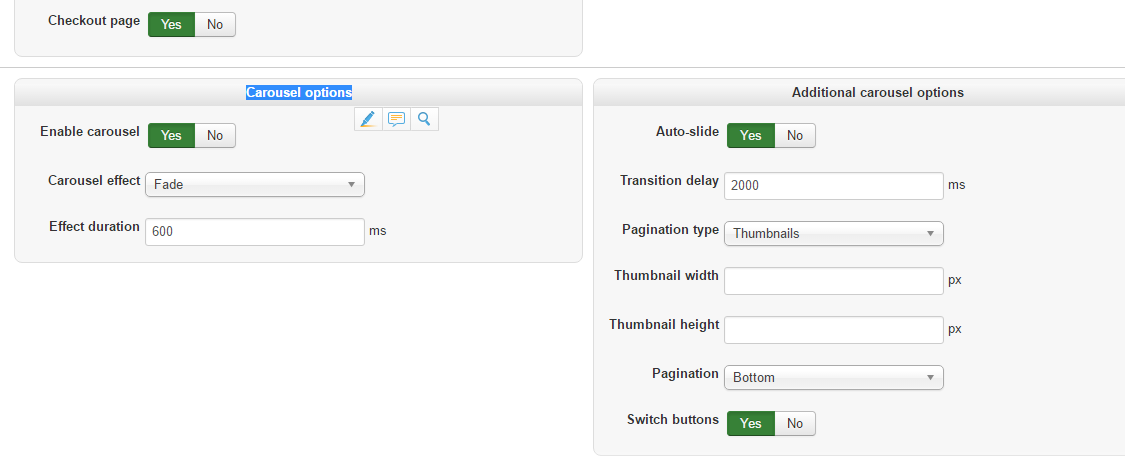This screenshot has height=466, width=1125.
Task: Disable carousel with the No button
Action: click(215, 135)
